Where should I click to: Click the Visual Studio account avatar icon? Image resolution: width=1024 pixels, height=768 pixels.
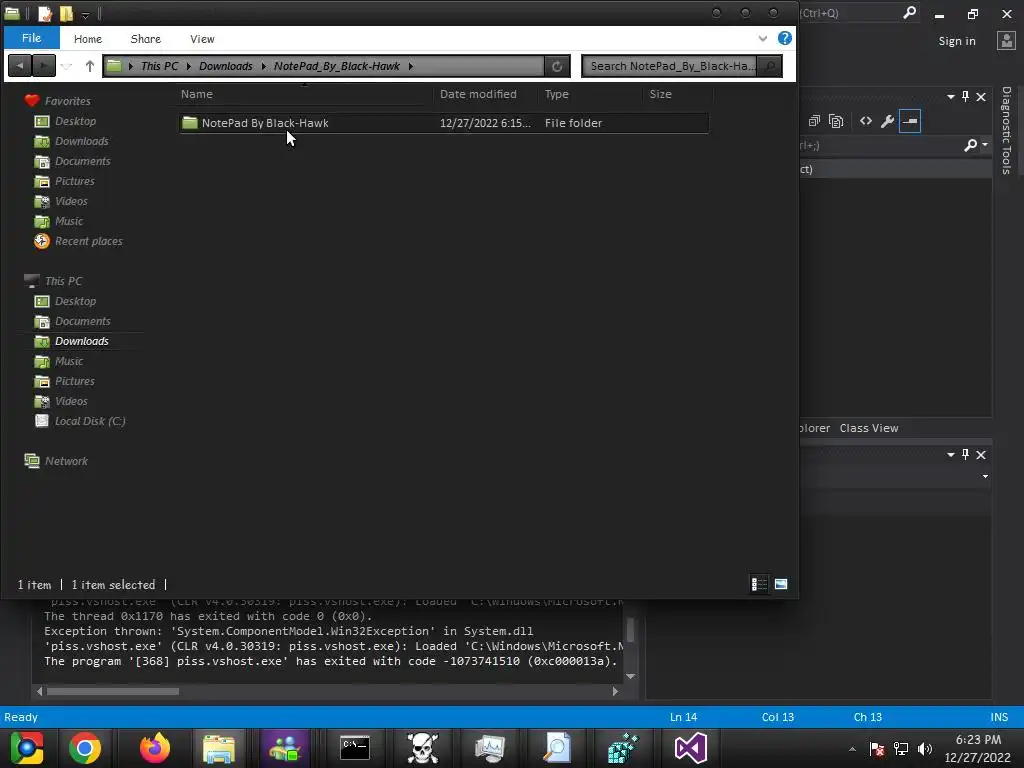(1006, 40)
